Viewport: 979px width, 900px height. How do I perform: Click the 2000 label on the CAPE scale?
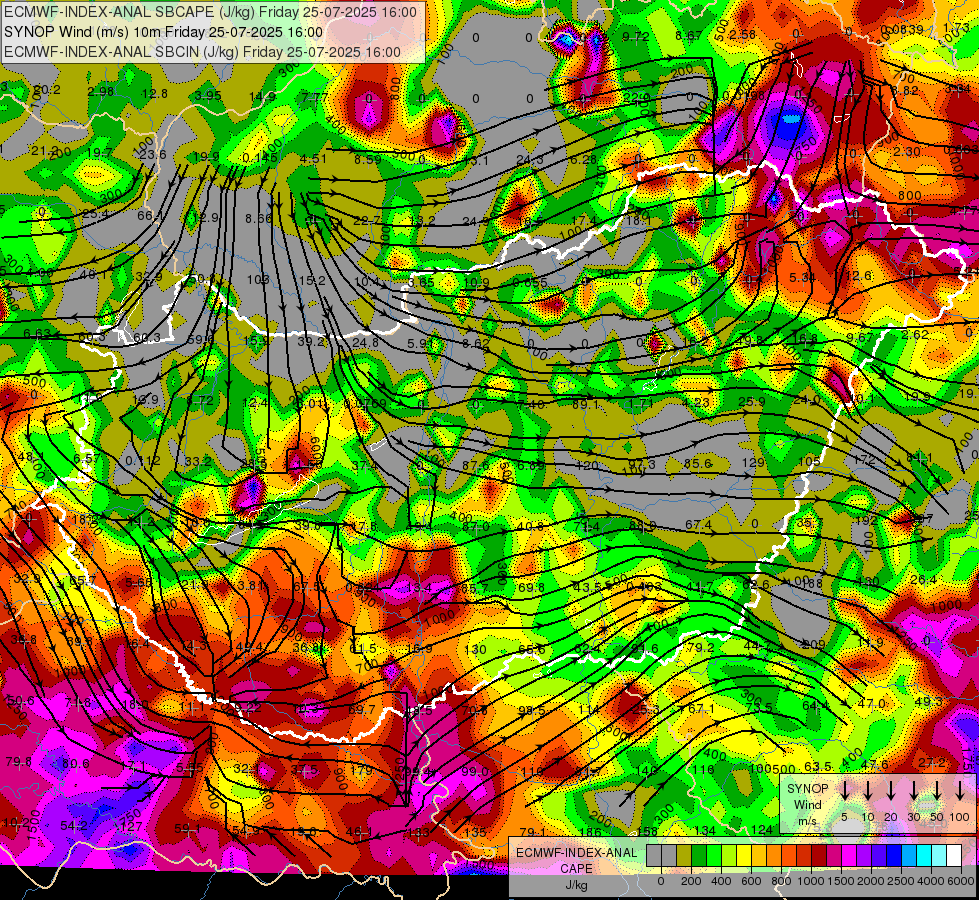(x=871, y=881)
